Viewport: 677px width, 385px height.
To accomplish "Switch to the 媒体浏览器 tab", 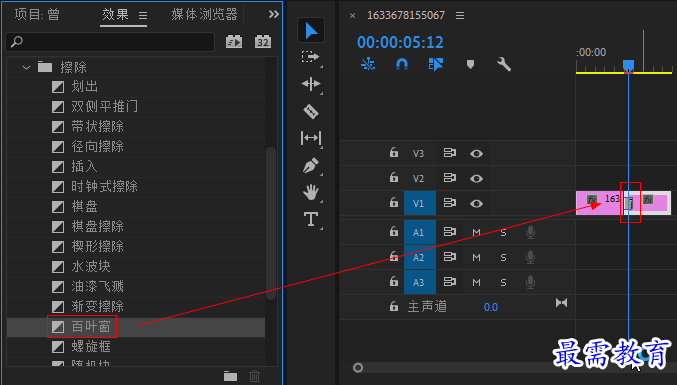I will 204,14.
